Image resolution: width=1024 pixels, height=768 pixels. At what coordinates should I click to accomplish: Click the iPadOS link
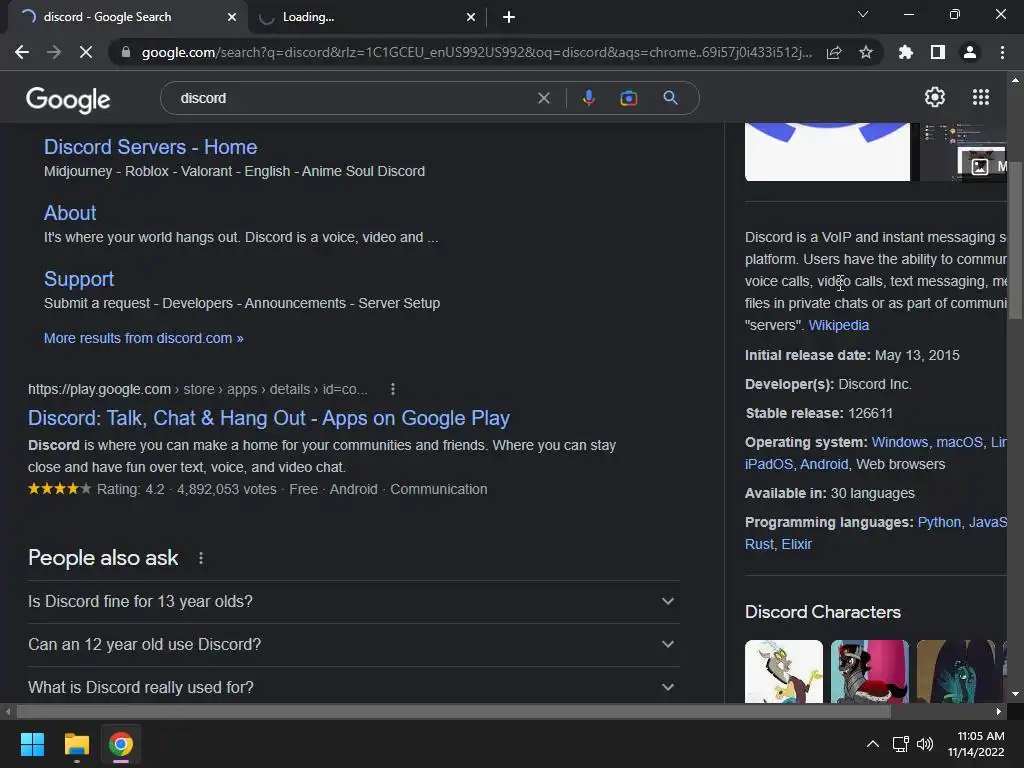click(769, 464)
